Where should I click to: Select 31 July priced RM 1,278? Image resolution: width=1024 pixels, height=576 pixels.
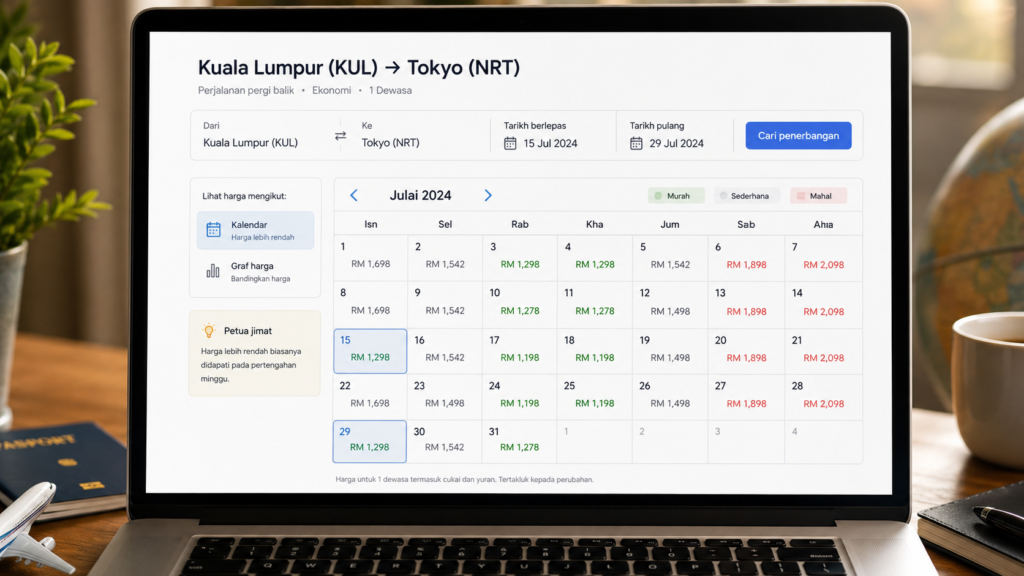(x=520, y=442)
